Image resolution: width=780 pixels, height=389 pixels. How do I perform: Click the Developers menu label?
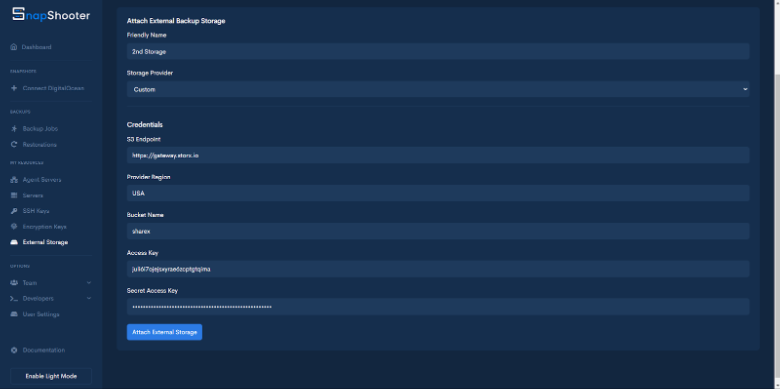(x=38, y=298)
